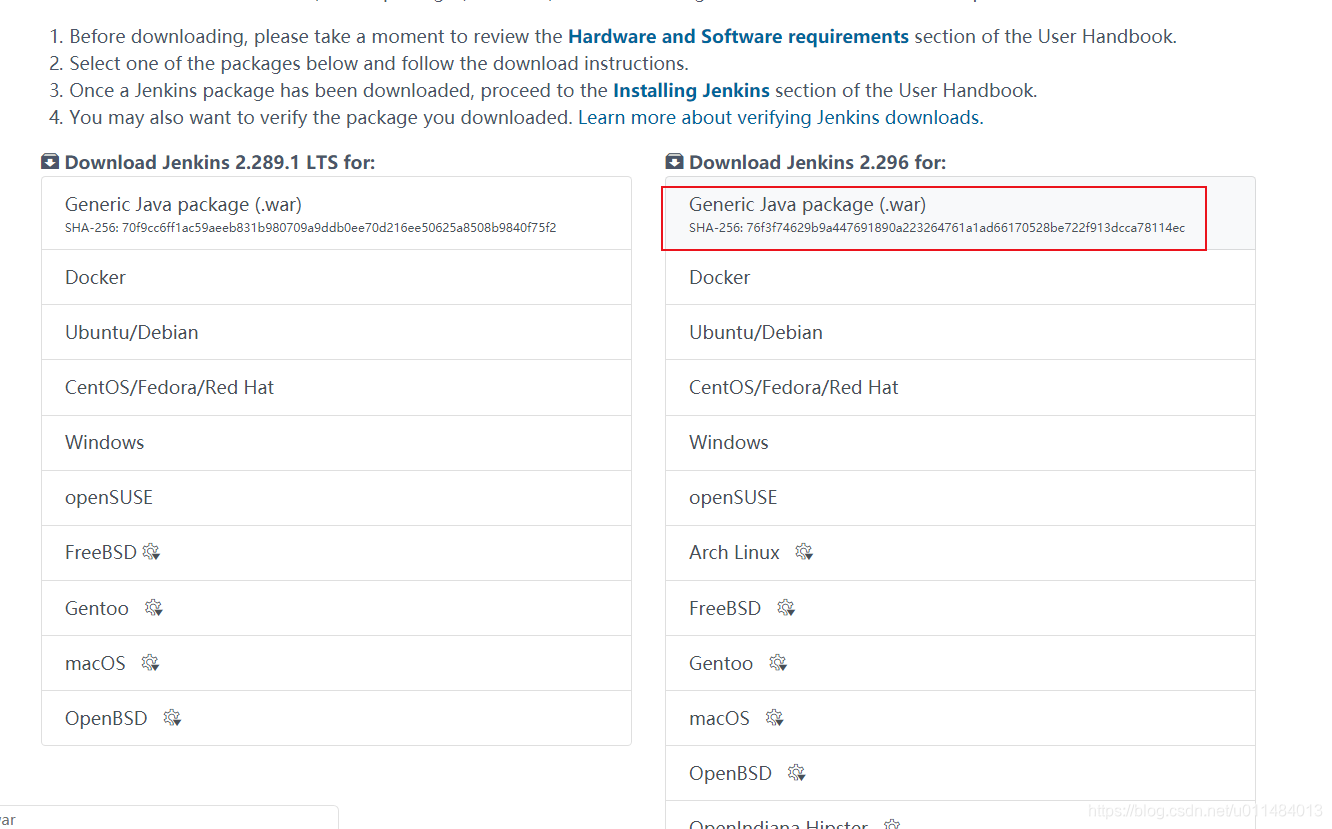This screenshot has height=829, width=1332.
Task: Click gear icon next to LTS macOS
Action: coord(151,663)
